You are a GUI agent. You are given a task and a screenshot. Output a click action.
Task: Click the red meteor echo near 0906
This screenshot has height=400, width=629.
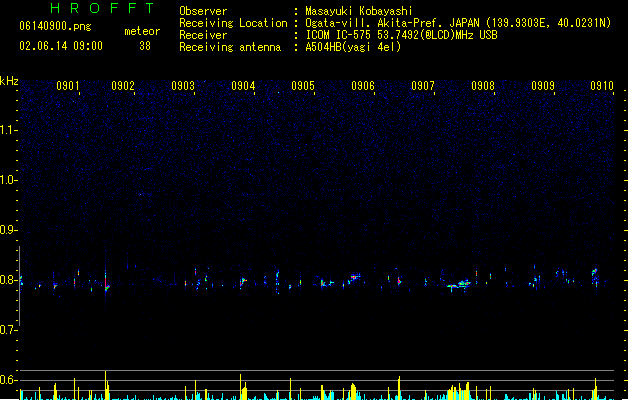tap(355, 277)
